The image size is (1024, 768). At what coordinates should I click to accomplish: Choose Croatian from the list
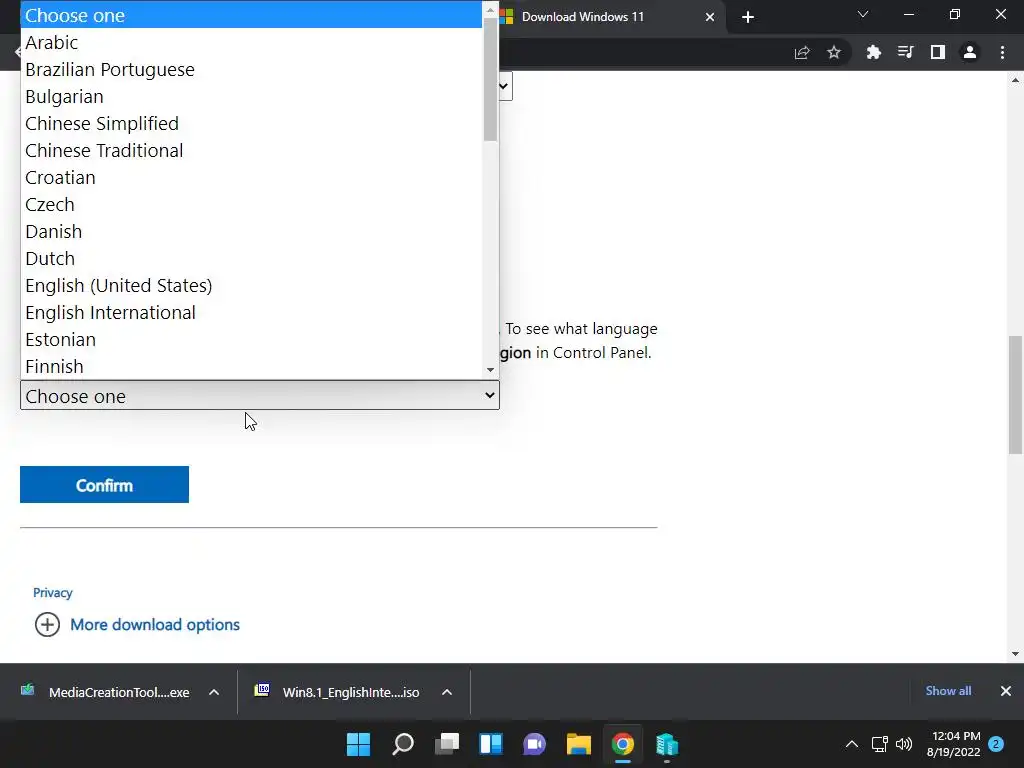[x=251, y=178]
